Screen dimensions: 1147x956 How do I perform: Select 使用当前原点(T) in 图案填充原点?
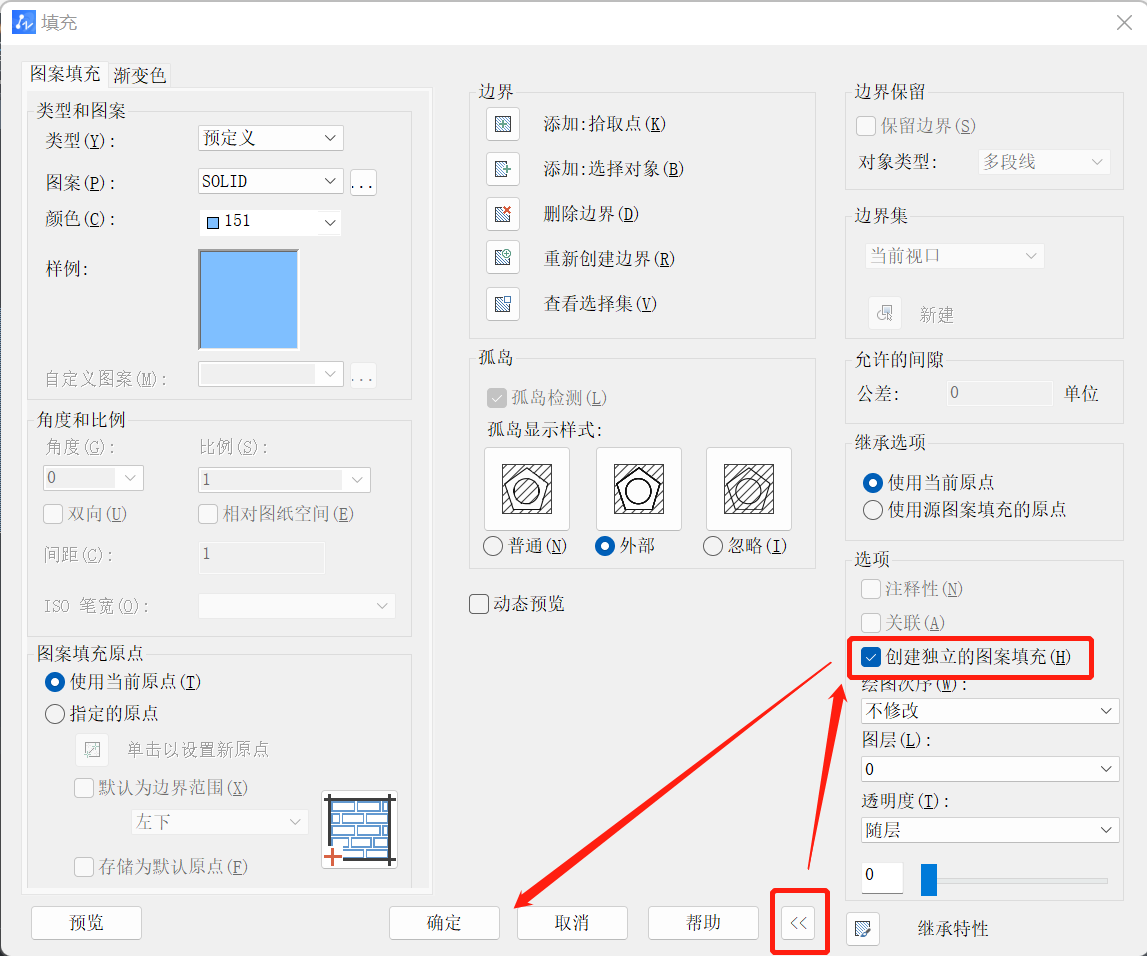click(55, 682)
